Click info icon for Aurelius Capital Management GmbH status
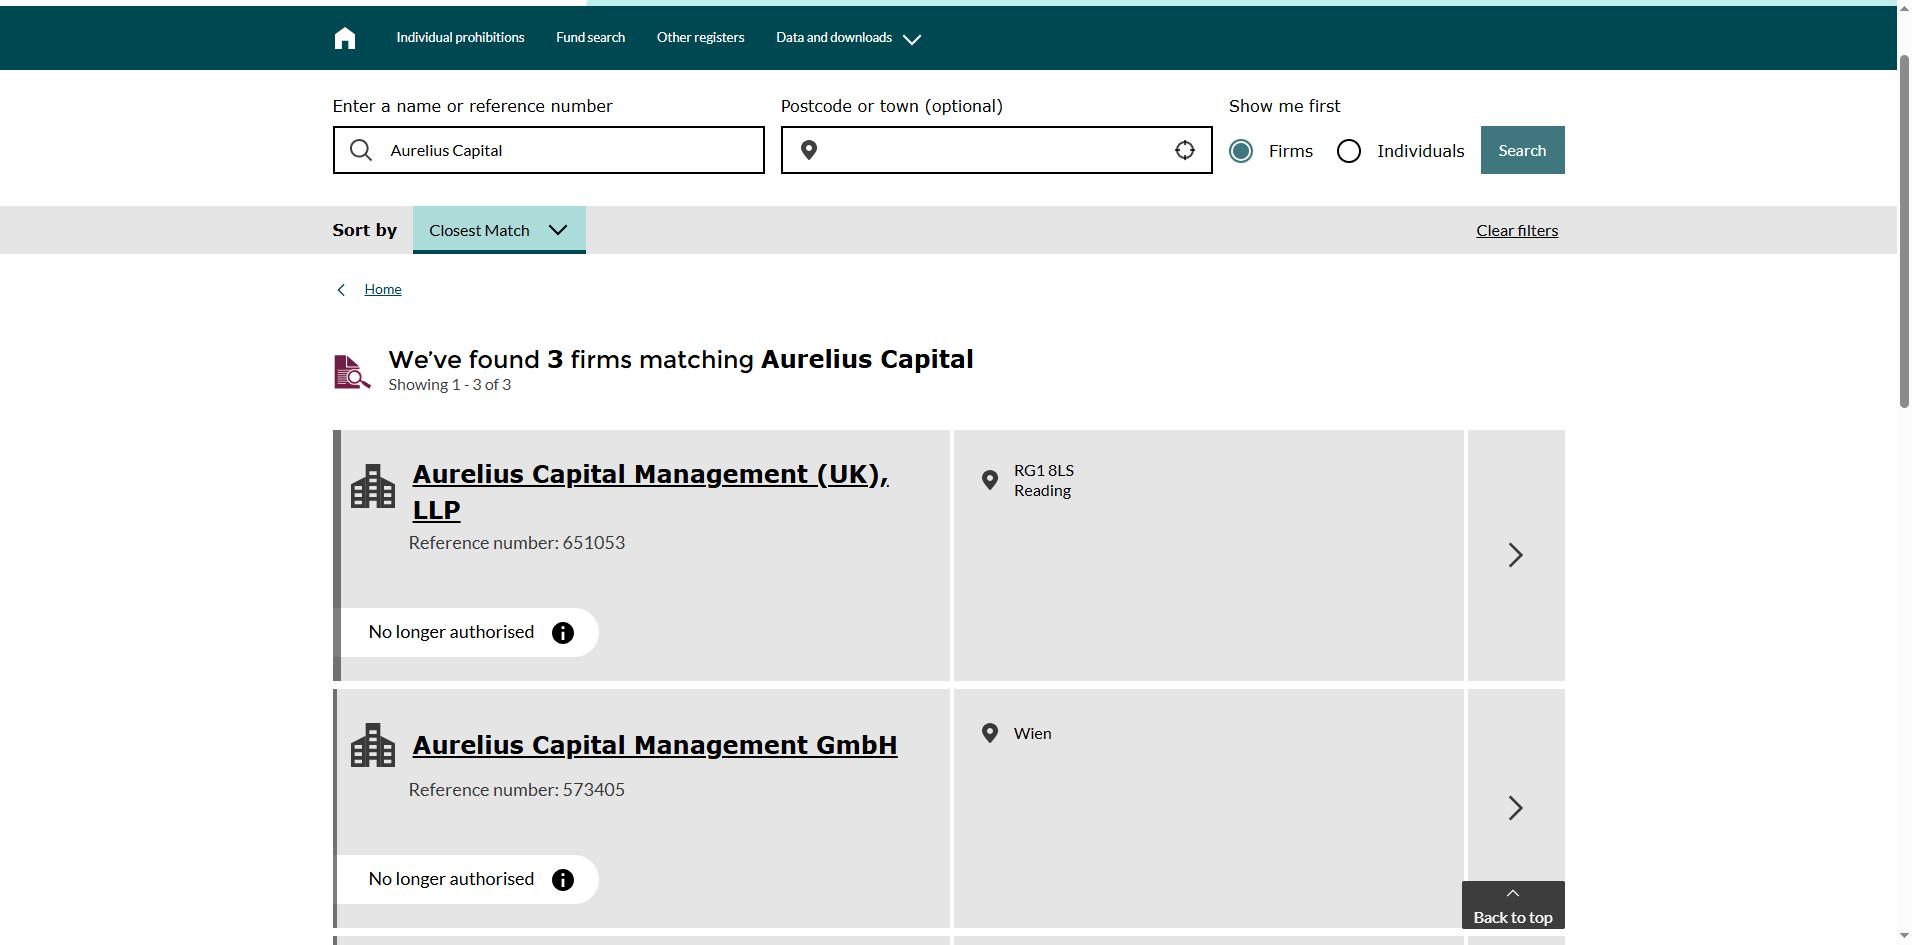Image resolution: width=1912 pixels, height=945 pixels. [x=563, y=880]
